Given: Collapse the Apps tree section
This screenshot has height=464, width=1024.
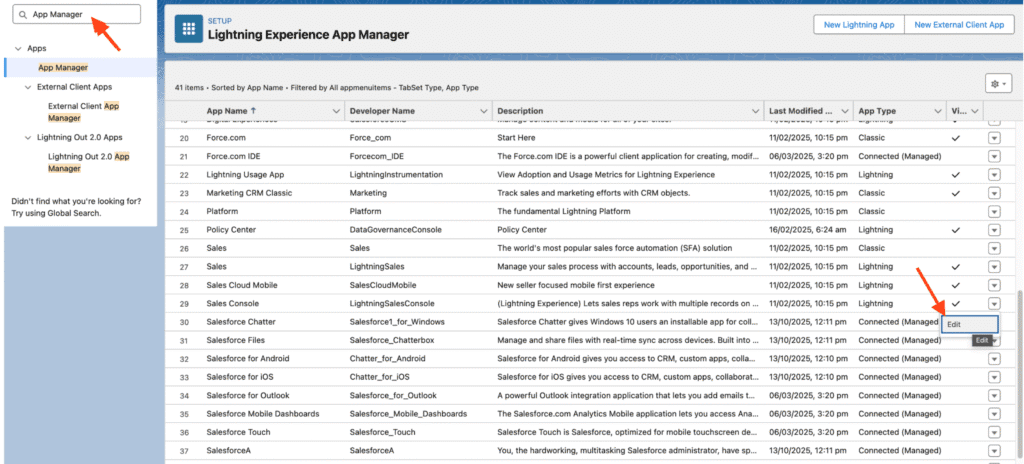Looking at the screenshot, I should tap(16, 48).
